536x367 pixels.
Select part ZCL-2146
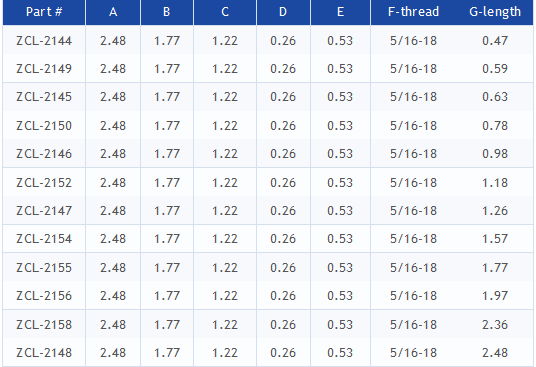click(x=44, y=154)
